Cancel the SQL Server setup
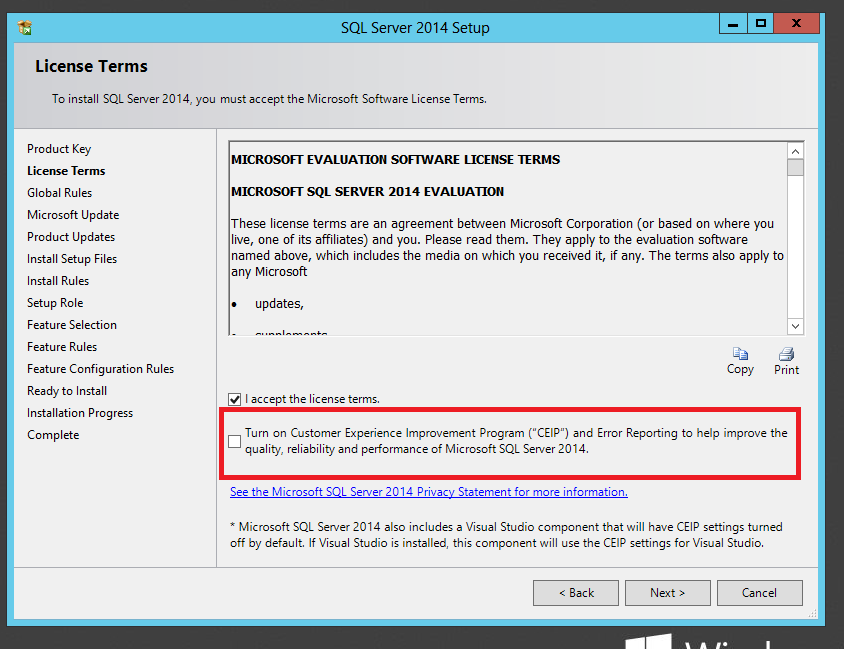 (x=759, y=592)
